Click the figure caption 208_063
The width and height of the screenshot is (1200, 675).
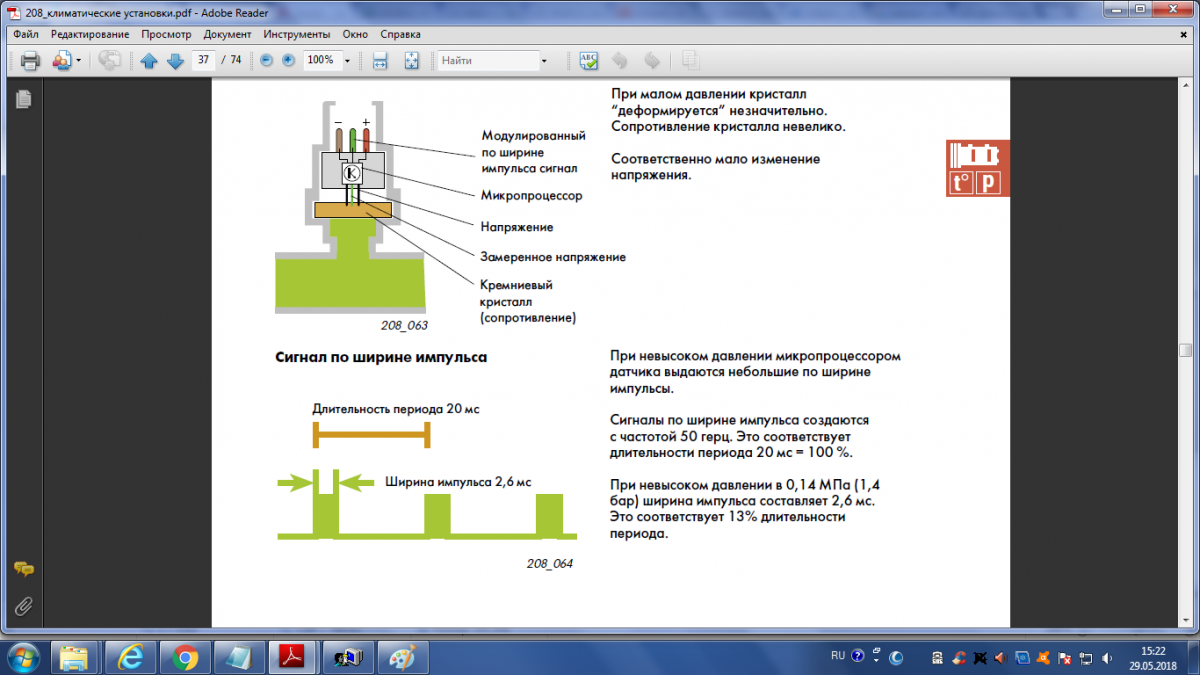coord(404,326)
